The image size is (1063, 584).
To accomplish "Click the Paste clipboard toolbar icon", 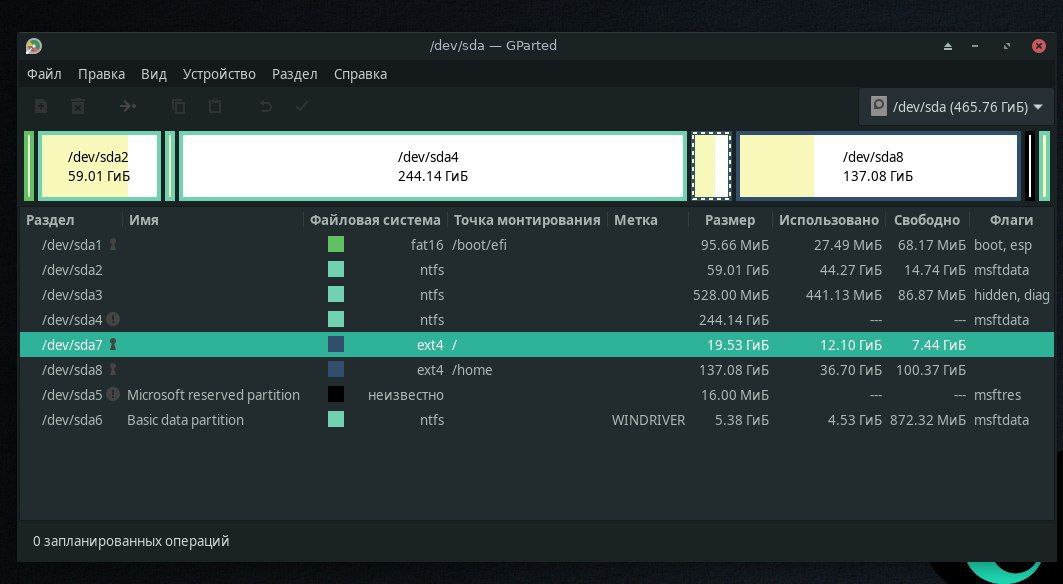I will (215, 106).
